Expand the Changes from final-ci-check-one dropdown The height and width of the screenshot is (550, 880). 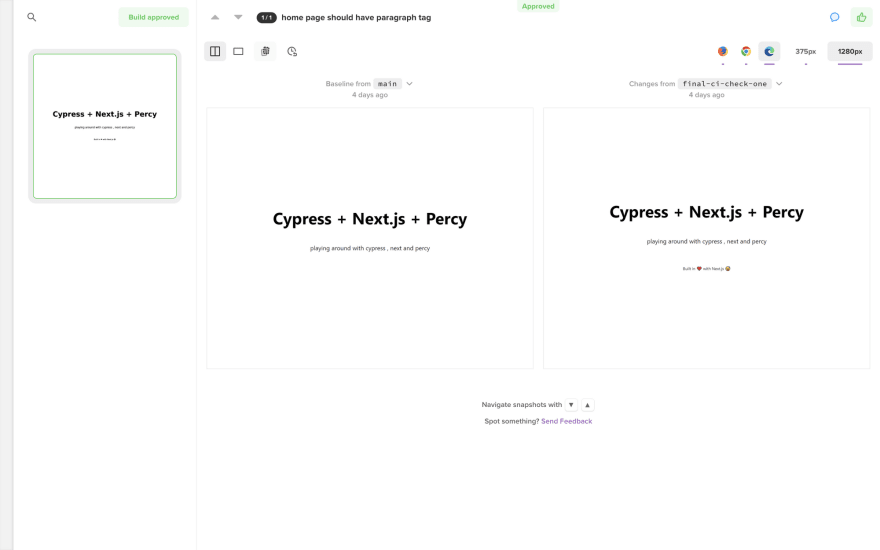click(x=779, y=84)
